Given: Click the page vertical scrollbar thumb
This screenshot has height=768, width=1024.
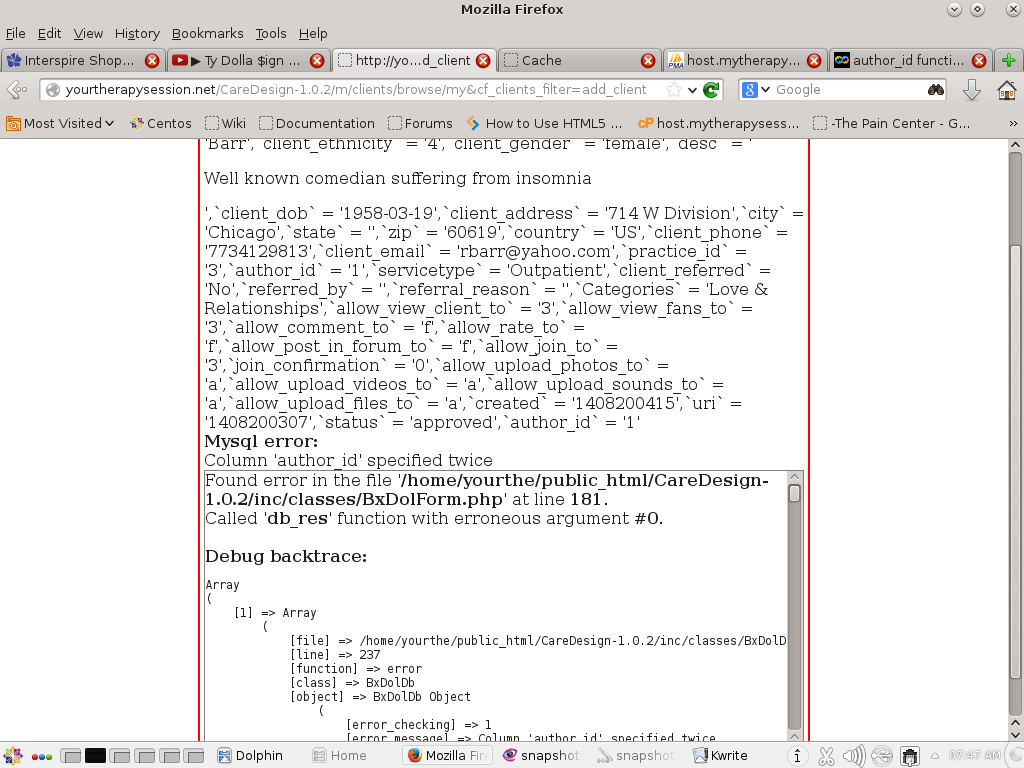Looking at the screenshot, I should coord(1015,195).
